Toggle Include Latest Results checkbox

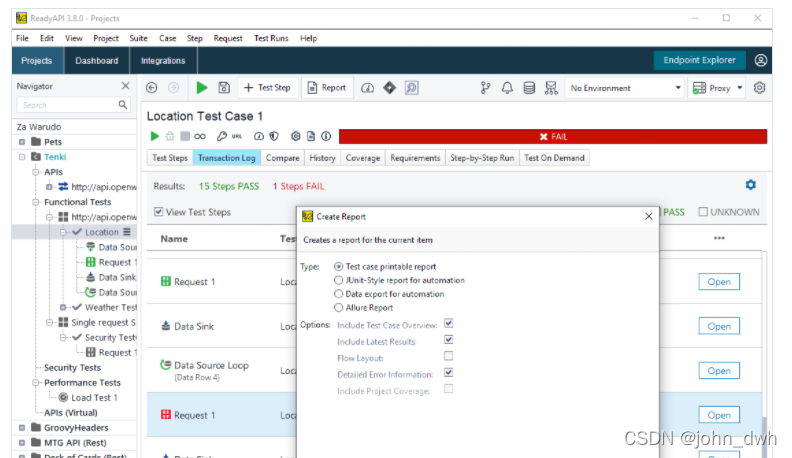coord(449,340)
